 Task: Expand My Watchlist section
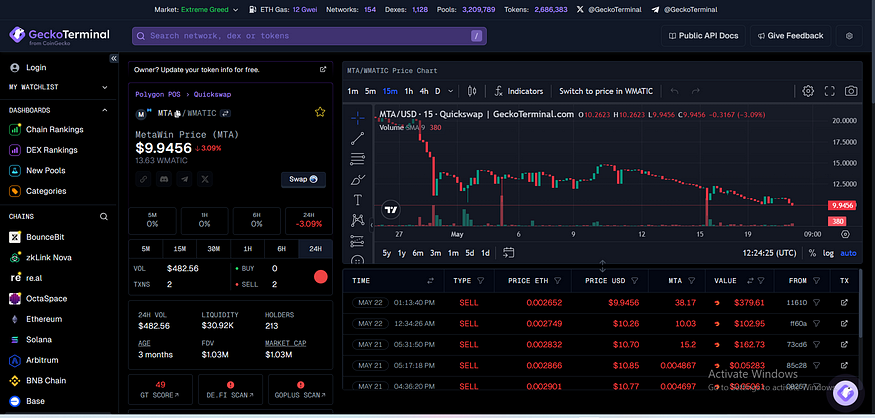click(104, 87)
